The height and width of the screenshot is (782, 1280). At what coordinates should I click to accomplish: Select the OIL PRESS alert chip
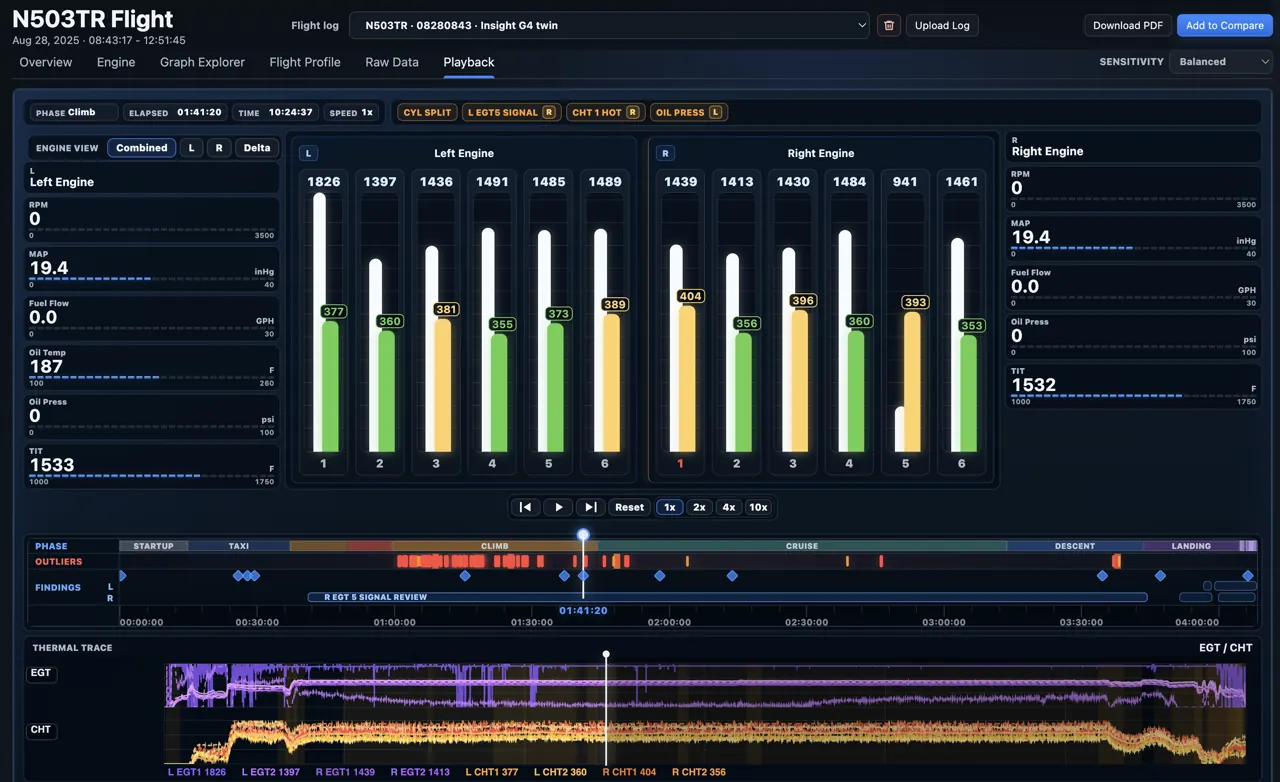point(689,113)
